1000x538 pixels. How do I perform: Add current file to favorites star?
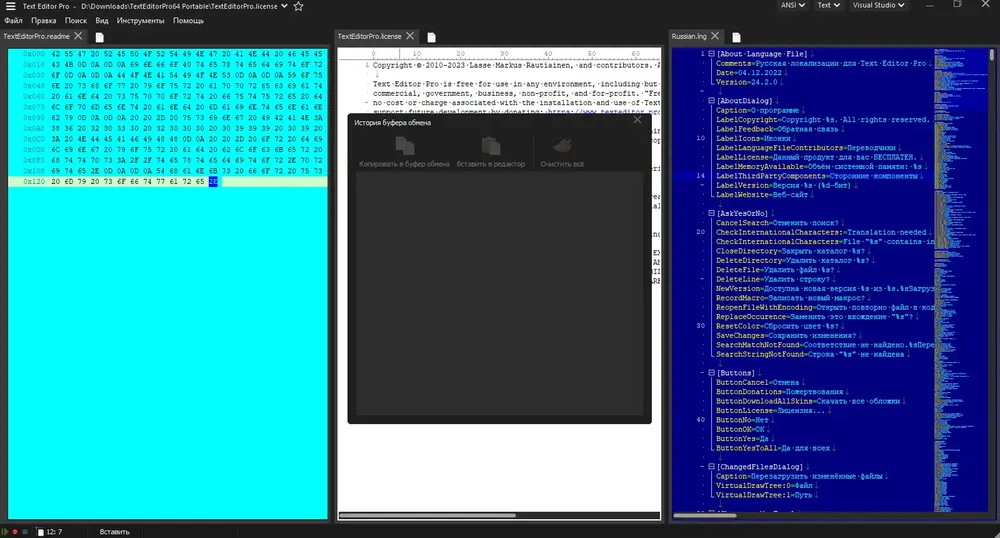298,6
